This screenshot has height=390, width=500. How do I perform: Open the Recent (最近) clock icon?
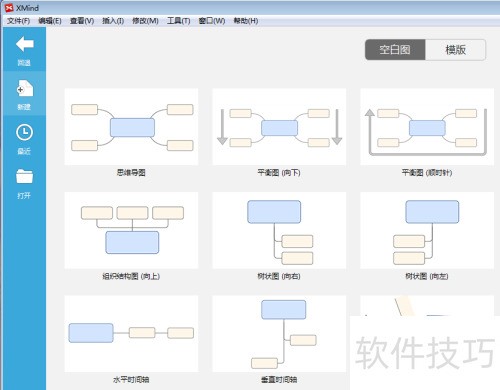click(x=24, y=132)
